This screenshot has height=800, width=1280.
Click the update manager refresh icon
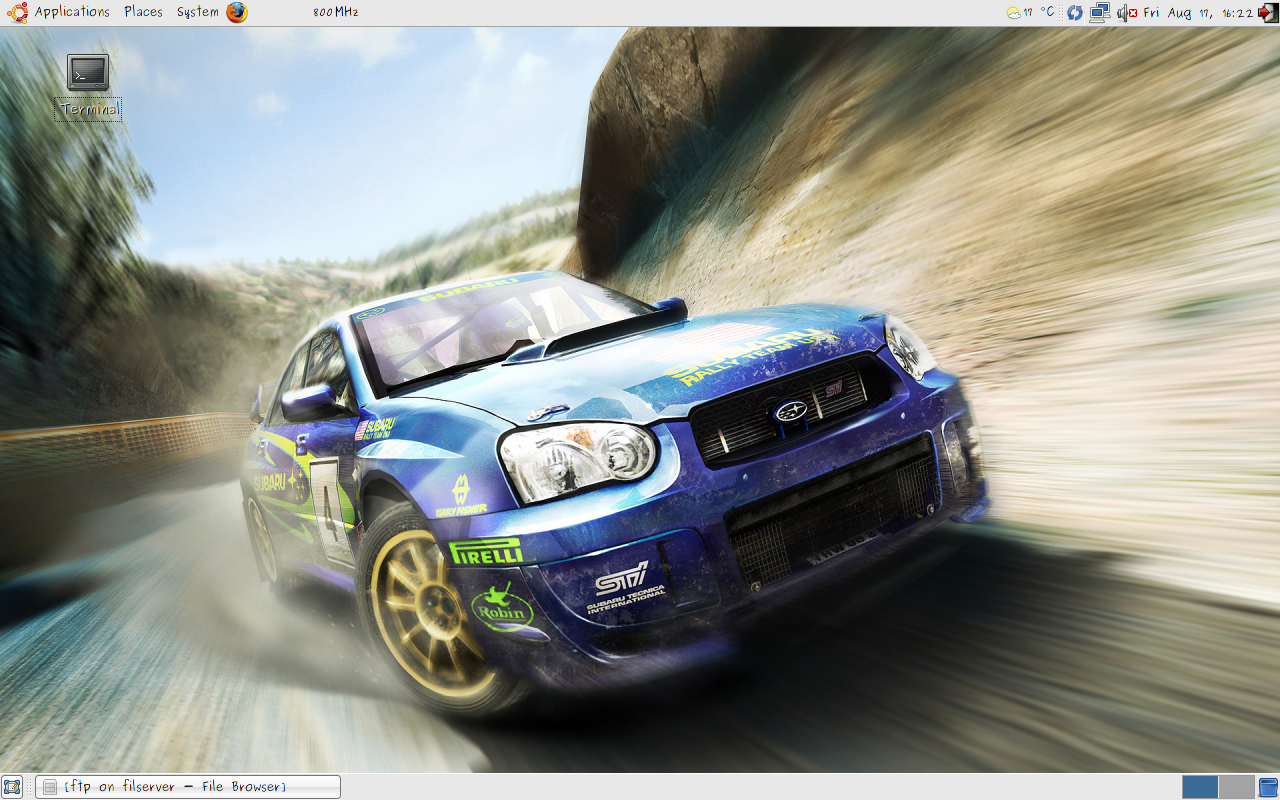(x=1075, y=12)
